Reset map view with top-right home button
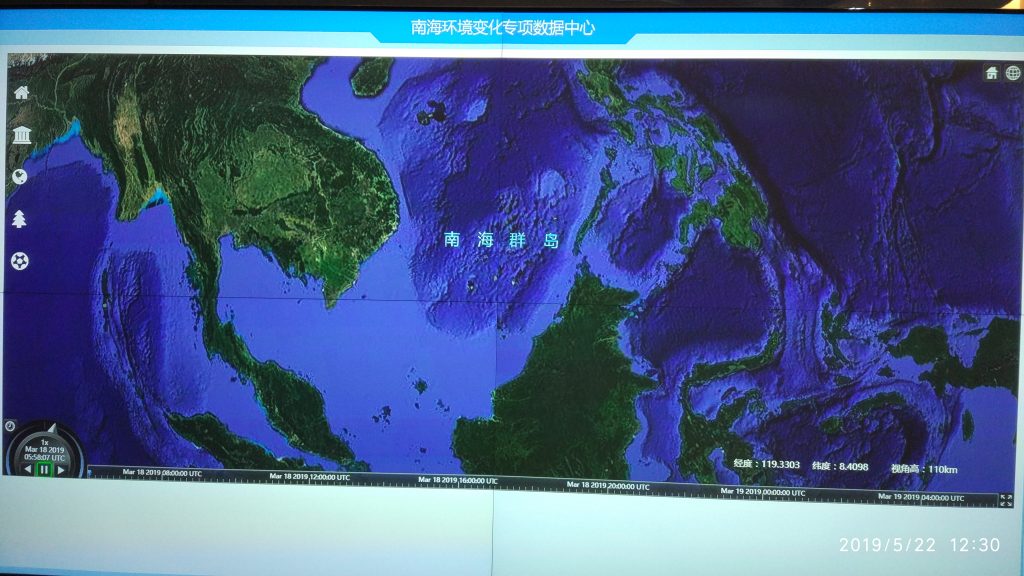The height and width of the screenshot is (576, 1024). [x=992, y=73]
